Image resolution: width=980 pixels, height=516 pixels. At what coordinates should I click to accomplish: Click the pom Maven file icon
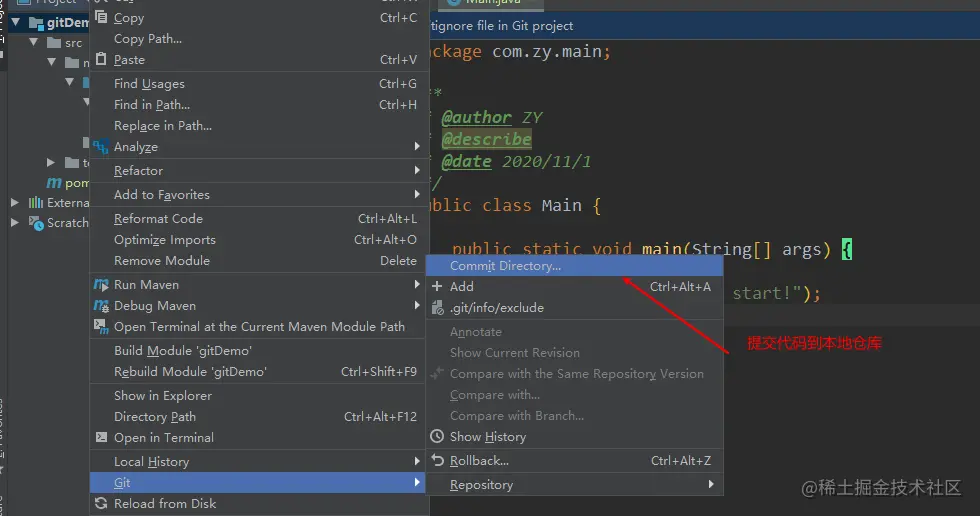(x=54, y=182)
